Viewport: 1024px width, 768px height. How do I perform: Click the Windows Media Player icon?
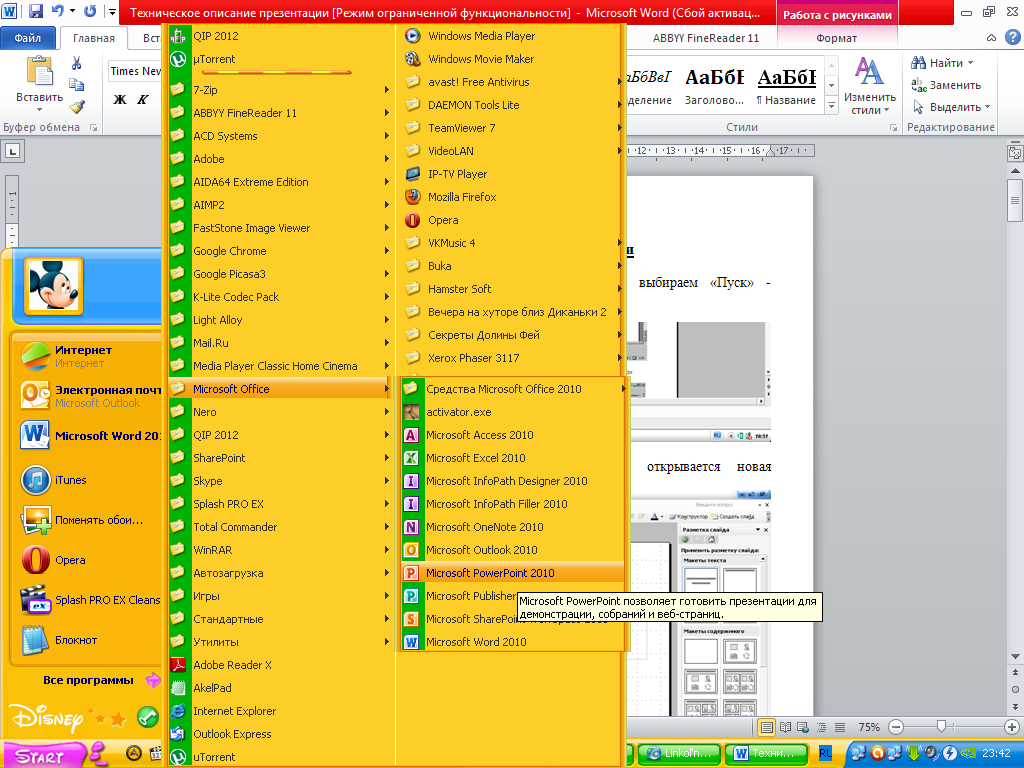point(412,36)
